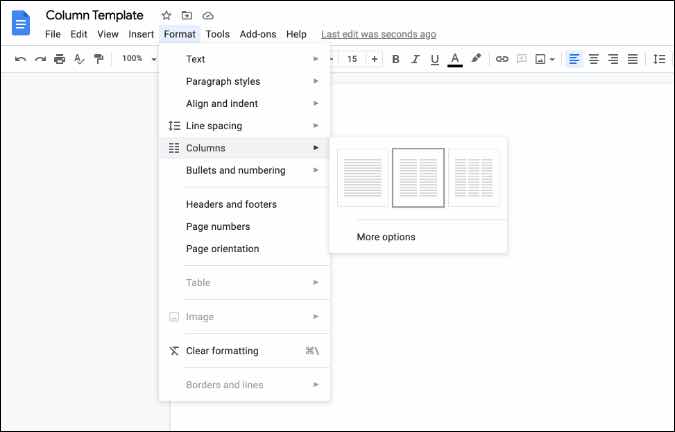Open the text color picker

[x=455, y=59]
